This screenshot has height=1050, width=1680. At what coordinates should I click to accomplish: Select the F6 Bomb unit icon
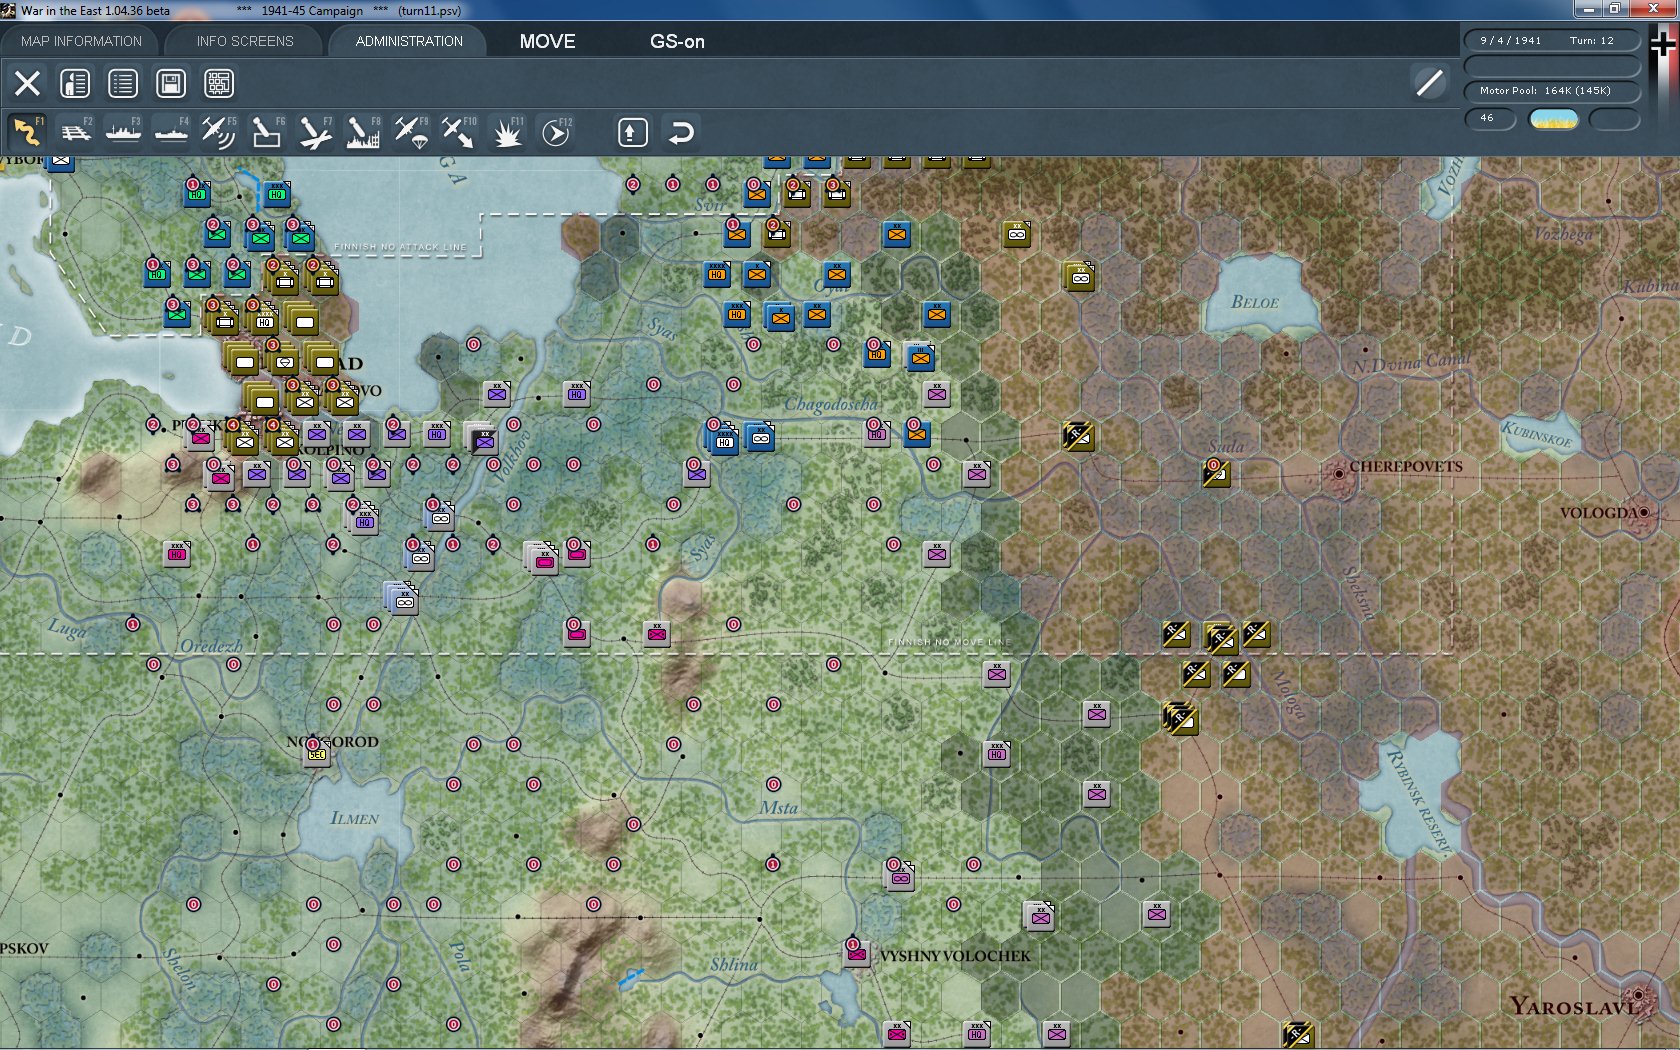[267, 132]
